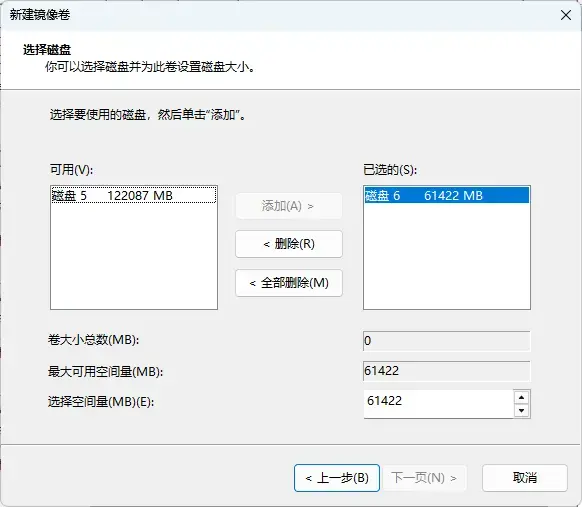This screenshot has width=582, height=507.
Task: Click the 已选的(S) label
Action: (390, 170)
